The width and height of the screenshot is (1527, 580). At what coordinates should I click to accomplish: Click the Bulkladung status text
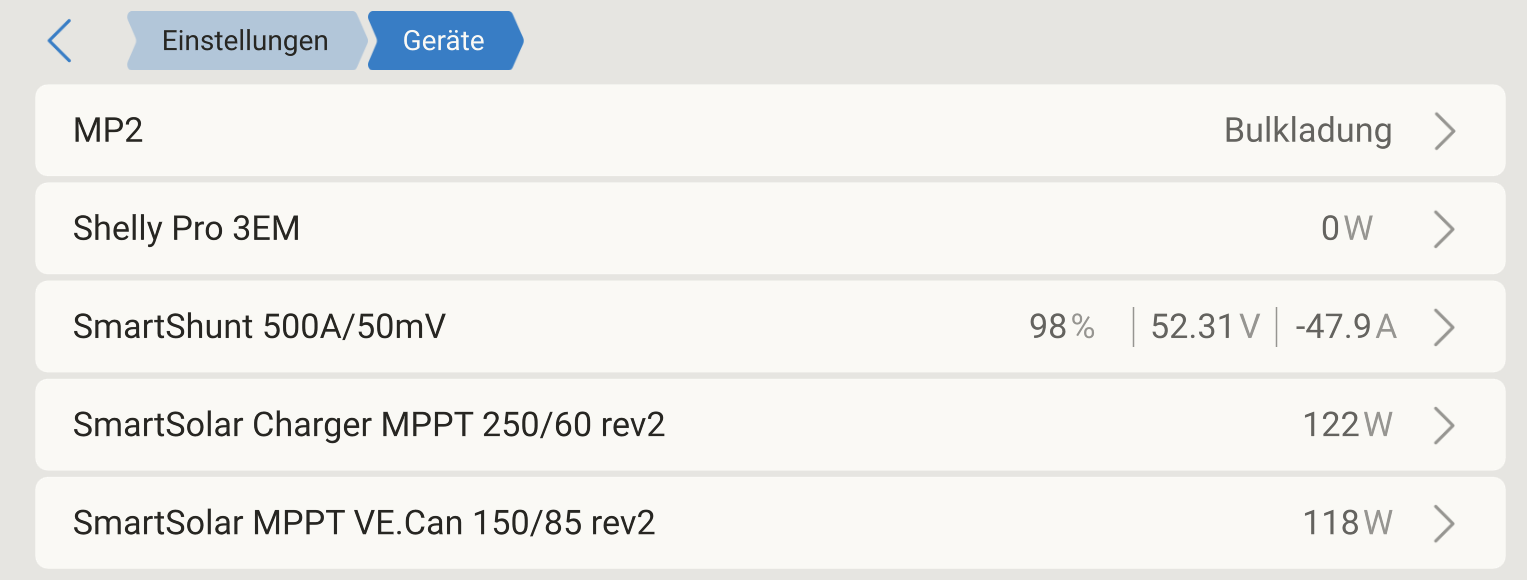(x=1308, y=131)
